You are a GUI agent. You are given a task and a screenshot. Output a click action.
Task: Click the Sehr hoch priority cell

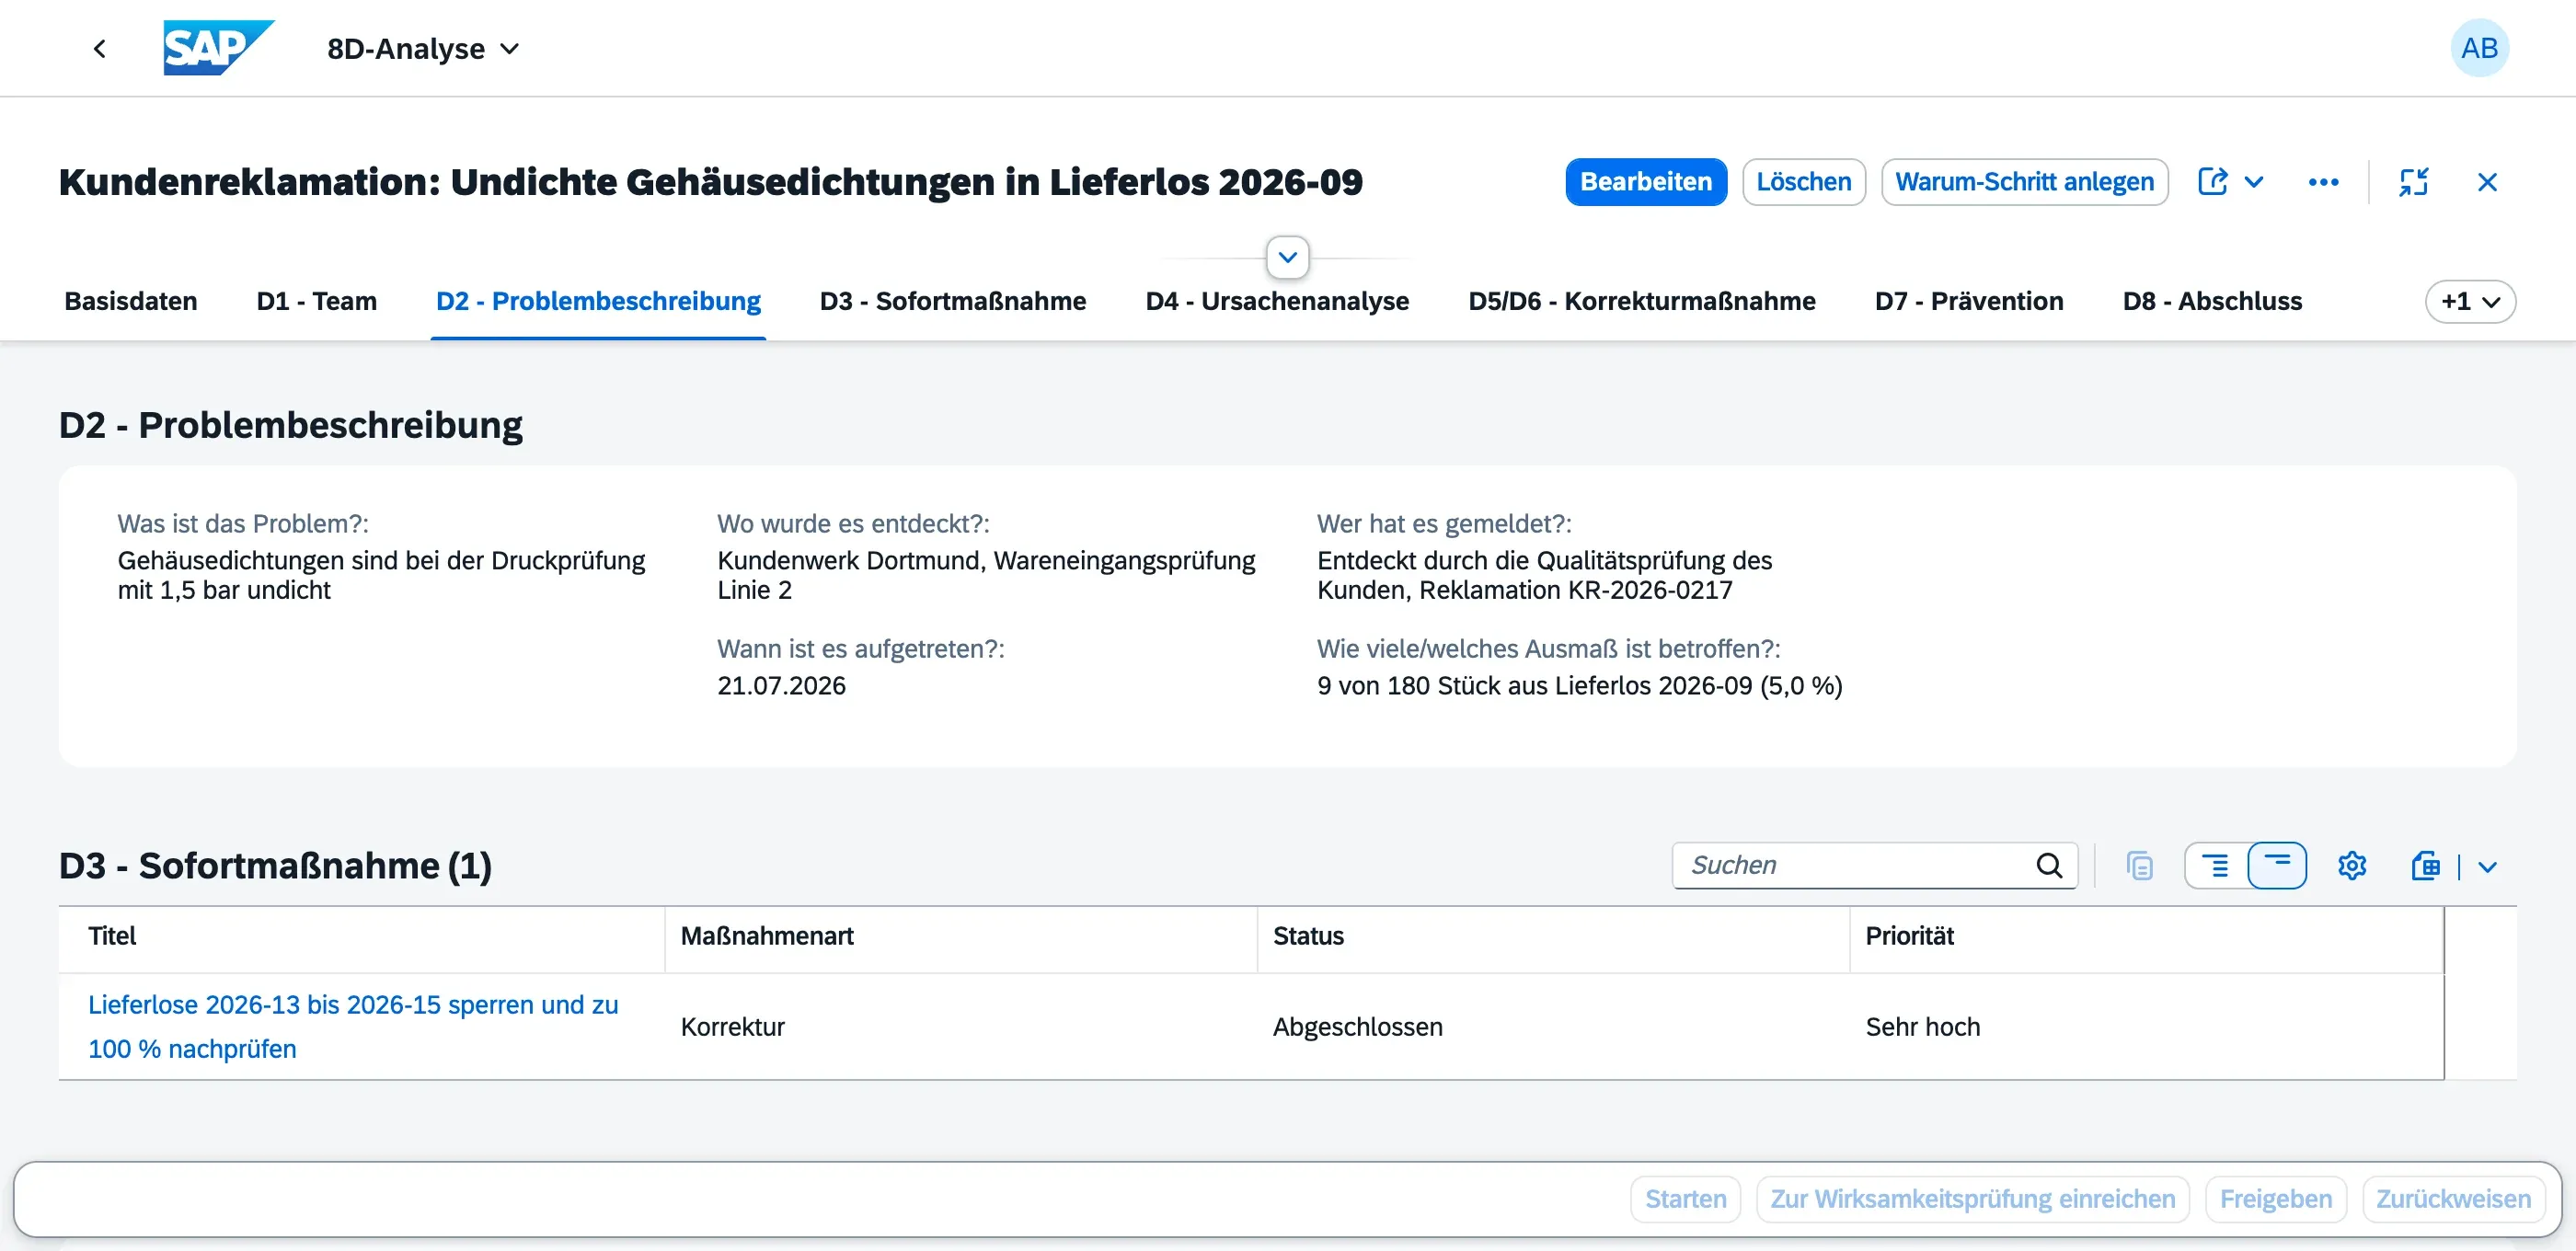pos(1923,1027)
